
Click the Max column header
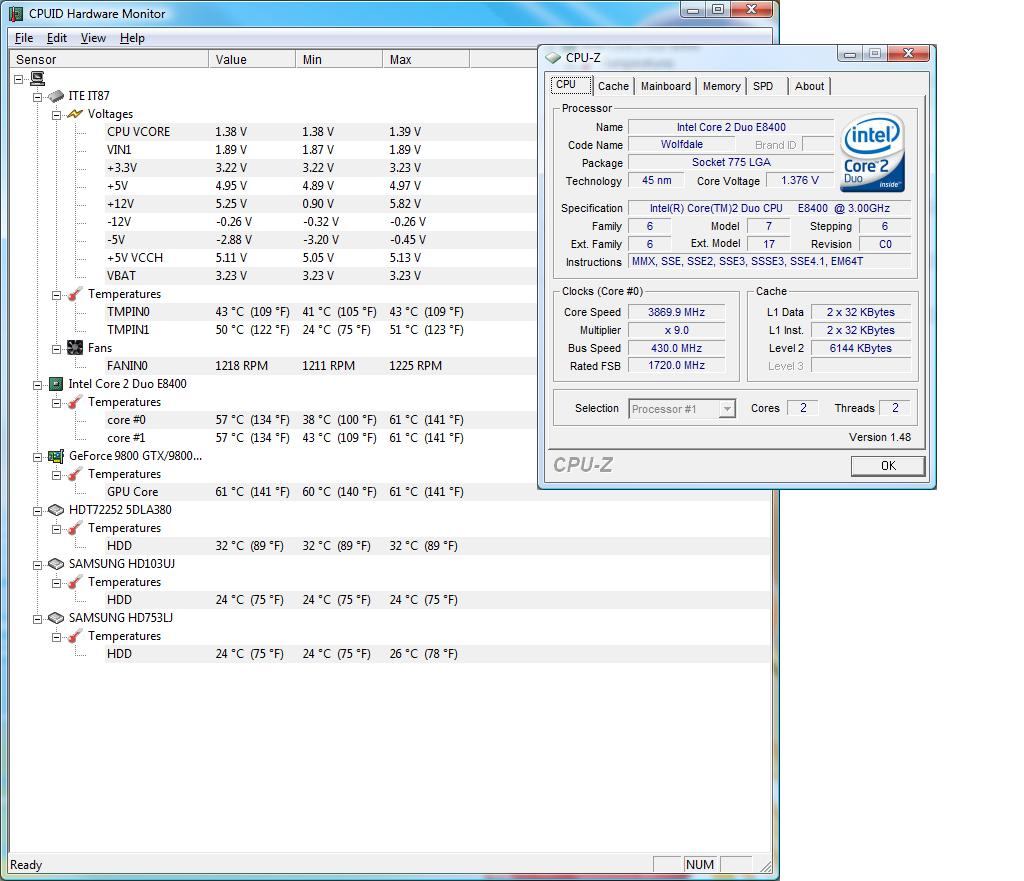pos(426,59)
